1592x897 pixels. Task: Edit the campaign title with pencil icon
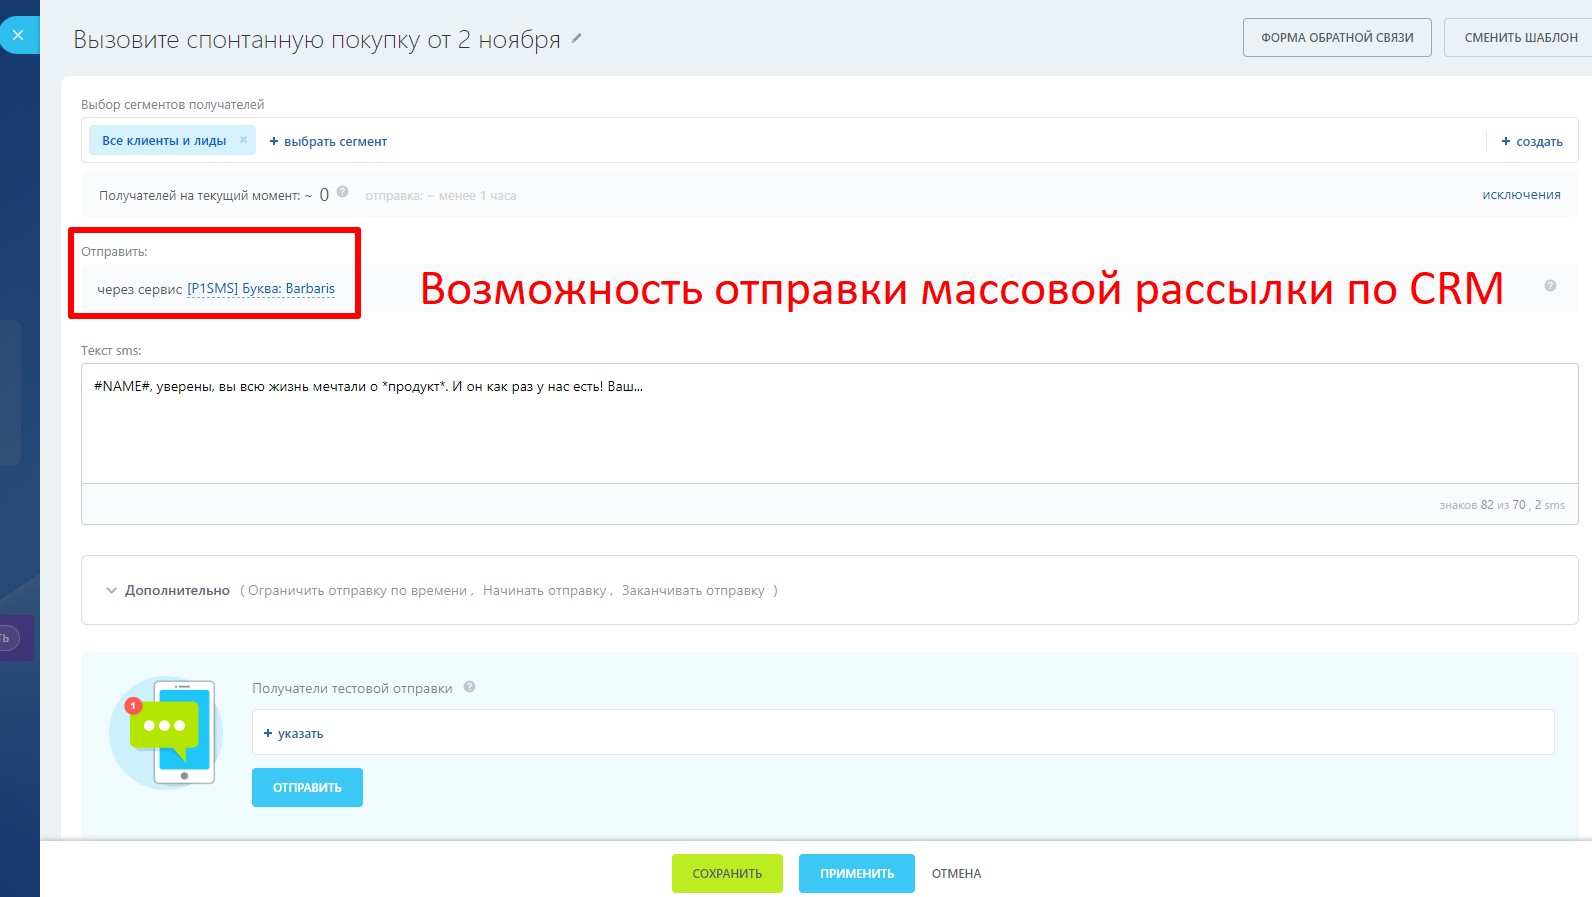point(576,39)
